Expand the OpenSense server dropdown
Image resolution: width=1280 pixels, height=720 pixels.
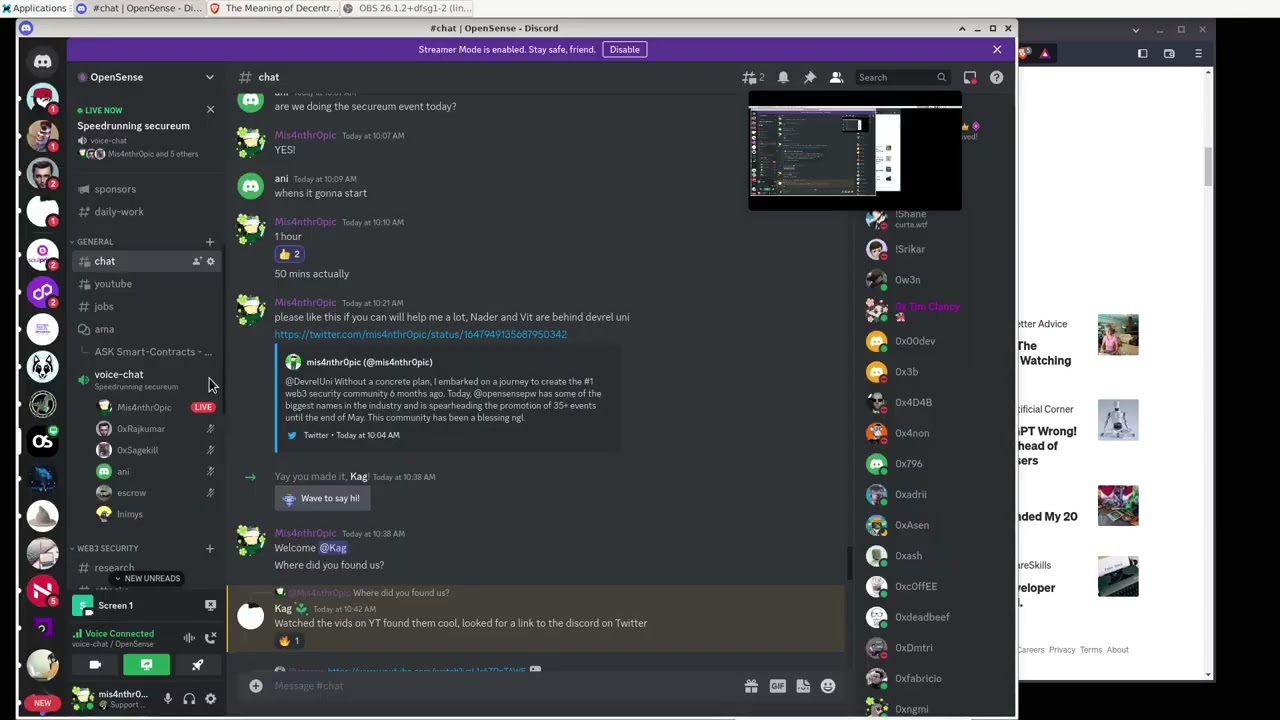pos(209,77)
